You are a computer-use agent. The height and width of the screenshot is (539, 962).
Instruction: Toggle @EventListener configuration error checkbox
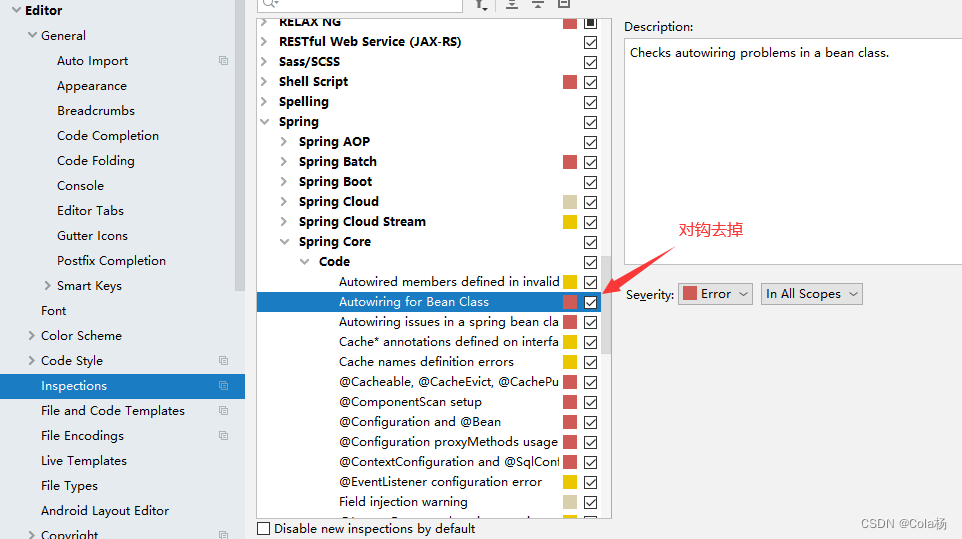590,483
